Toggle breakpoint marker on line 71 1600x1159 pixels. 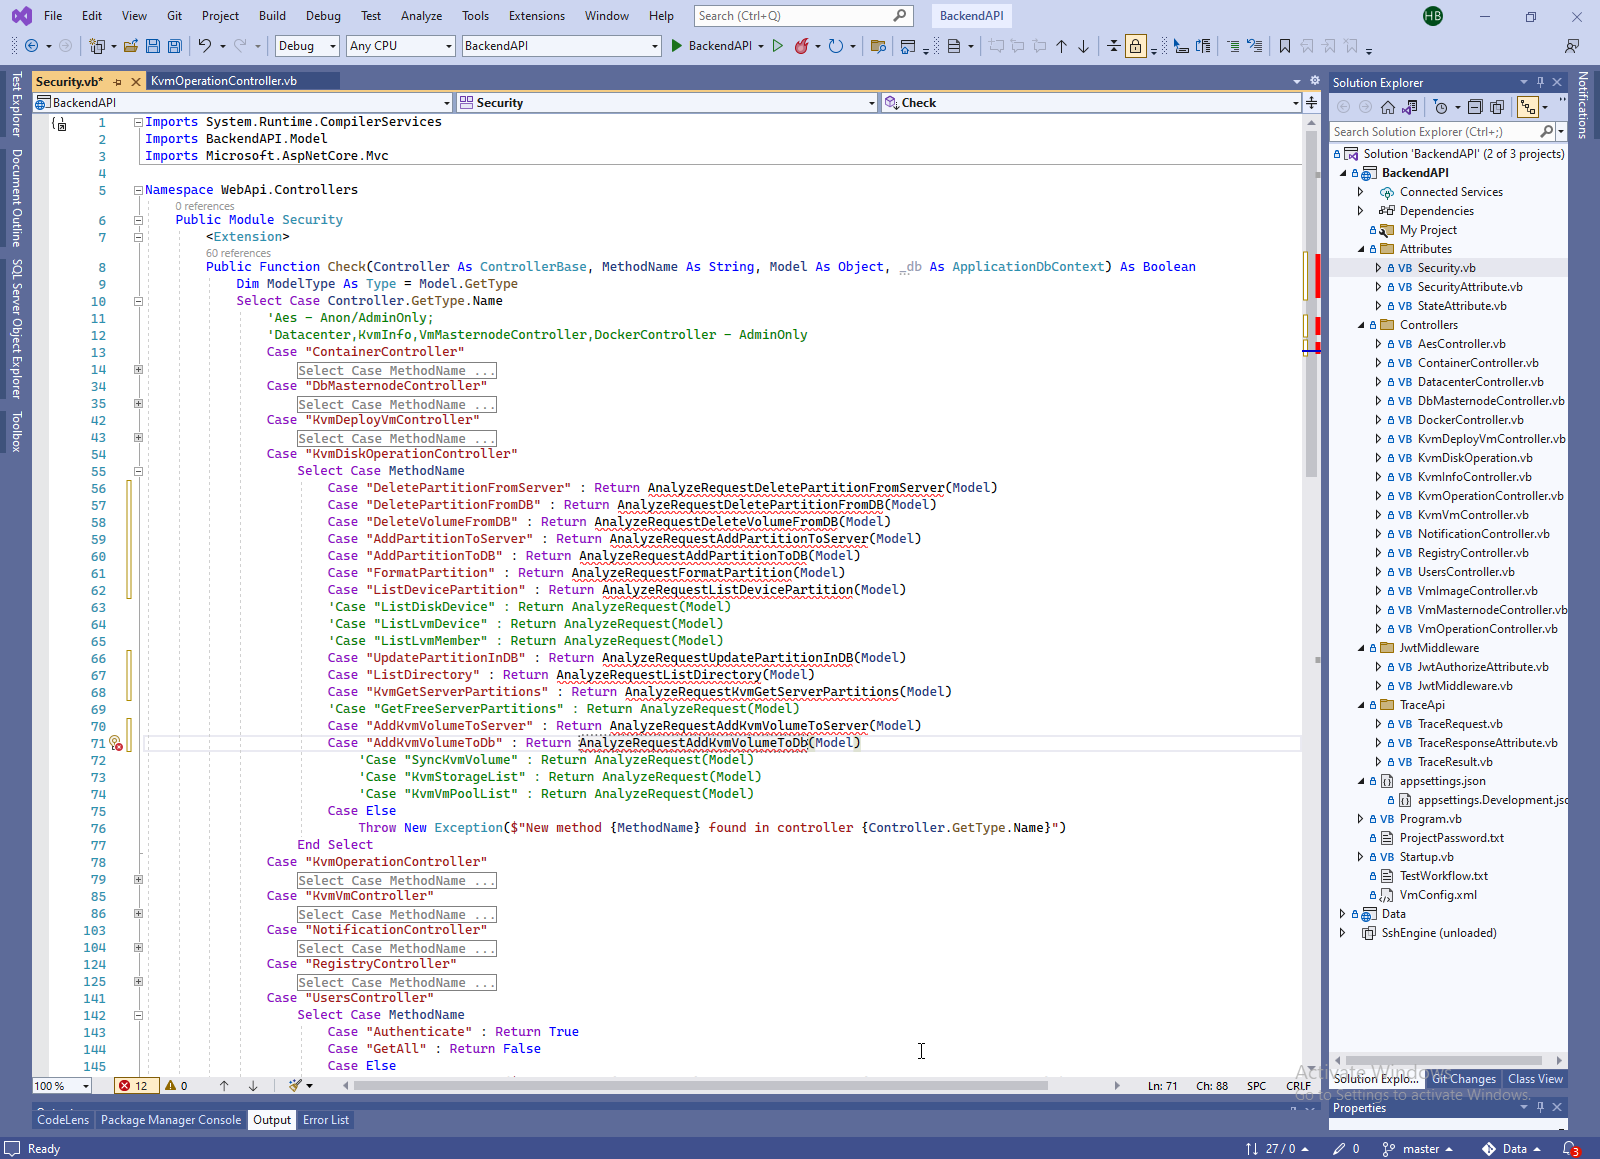tap(116, 744)
